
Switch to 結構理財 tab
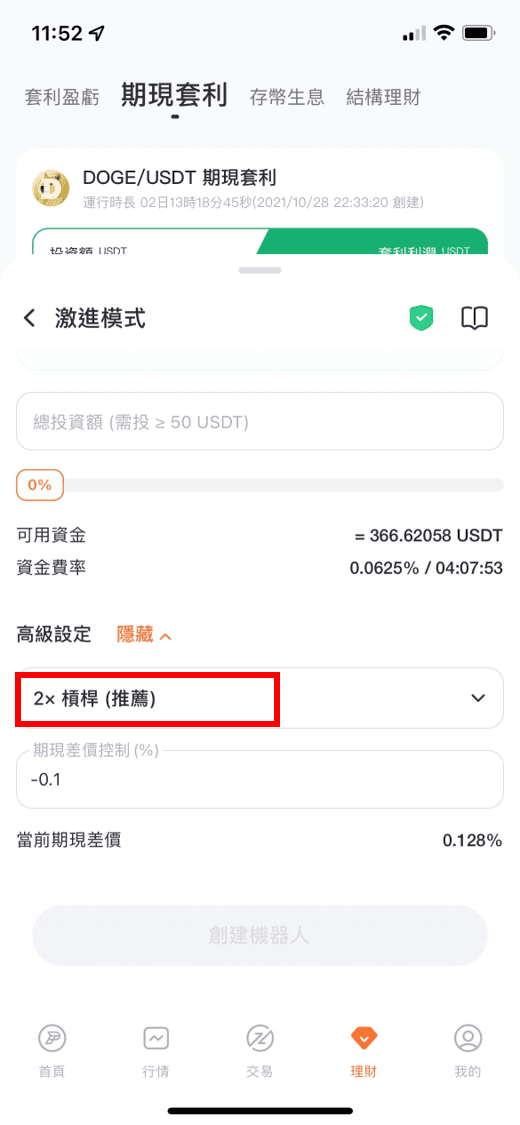click(383, 97)
